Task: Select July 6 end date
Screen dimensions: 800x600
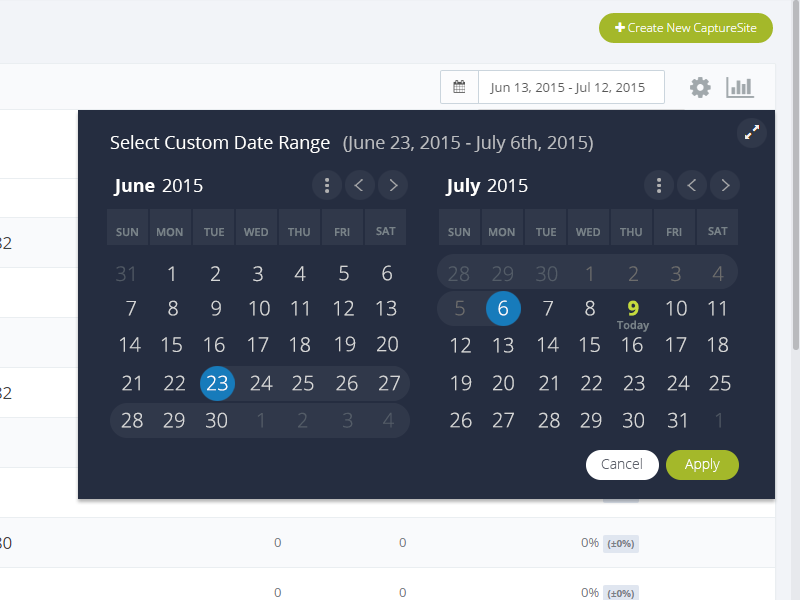Action: coord(503,309)
